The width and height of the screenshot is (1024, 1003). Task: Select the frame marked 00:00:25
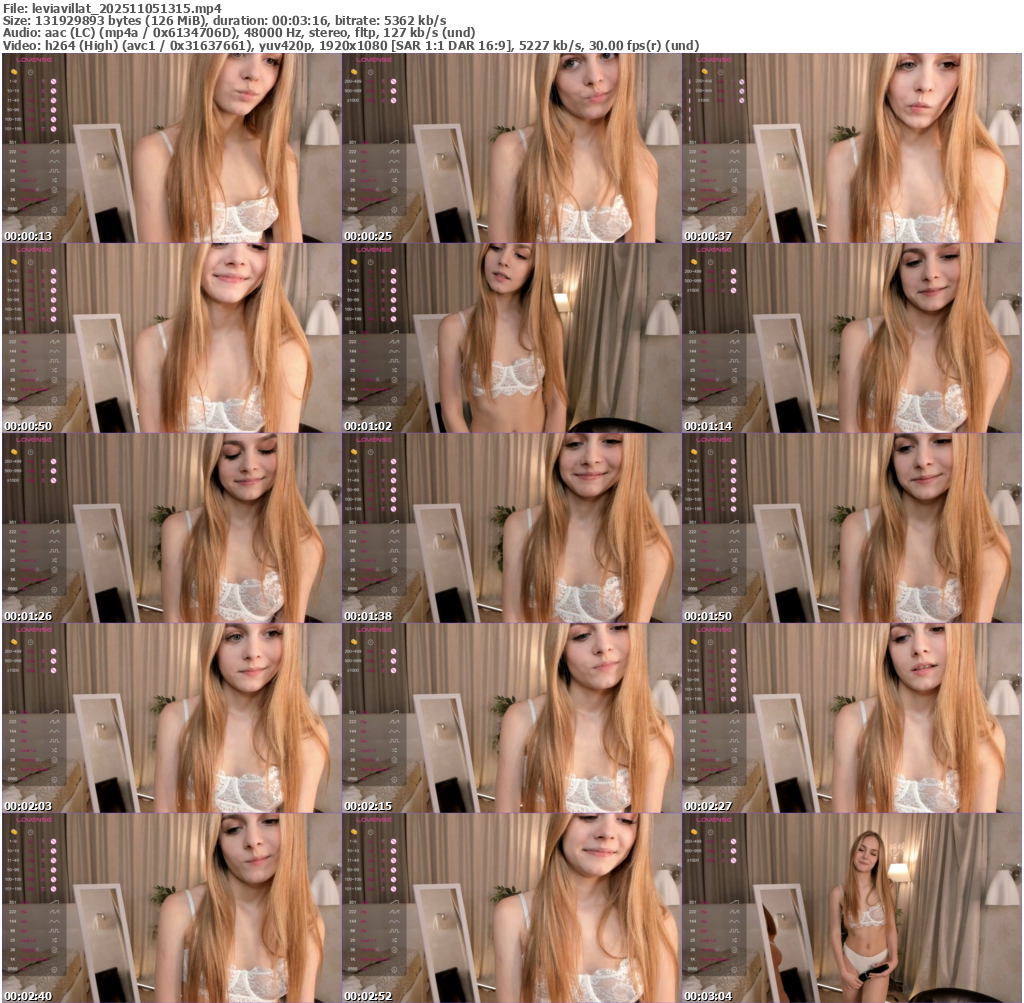[x=511, y=148]
